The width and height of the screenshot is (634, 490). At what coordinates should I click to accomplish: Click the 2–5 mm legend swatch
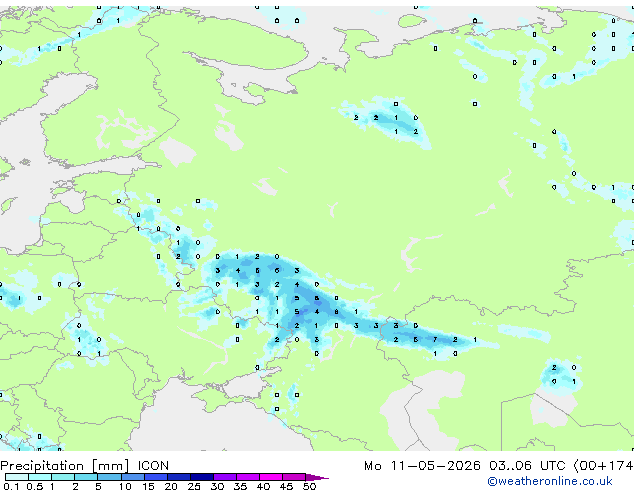click(86, 477)
